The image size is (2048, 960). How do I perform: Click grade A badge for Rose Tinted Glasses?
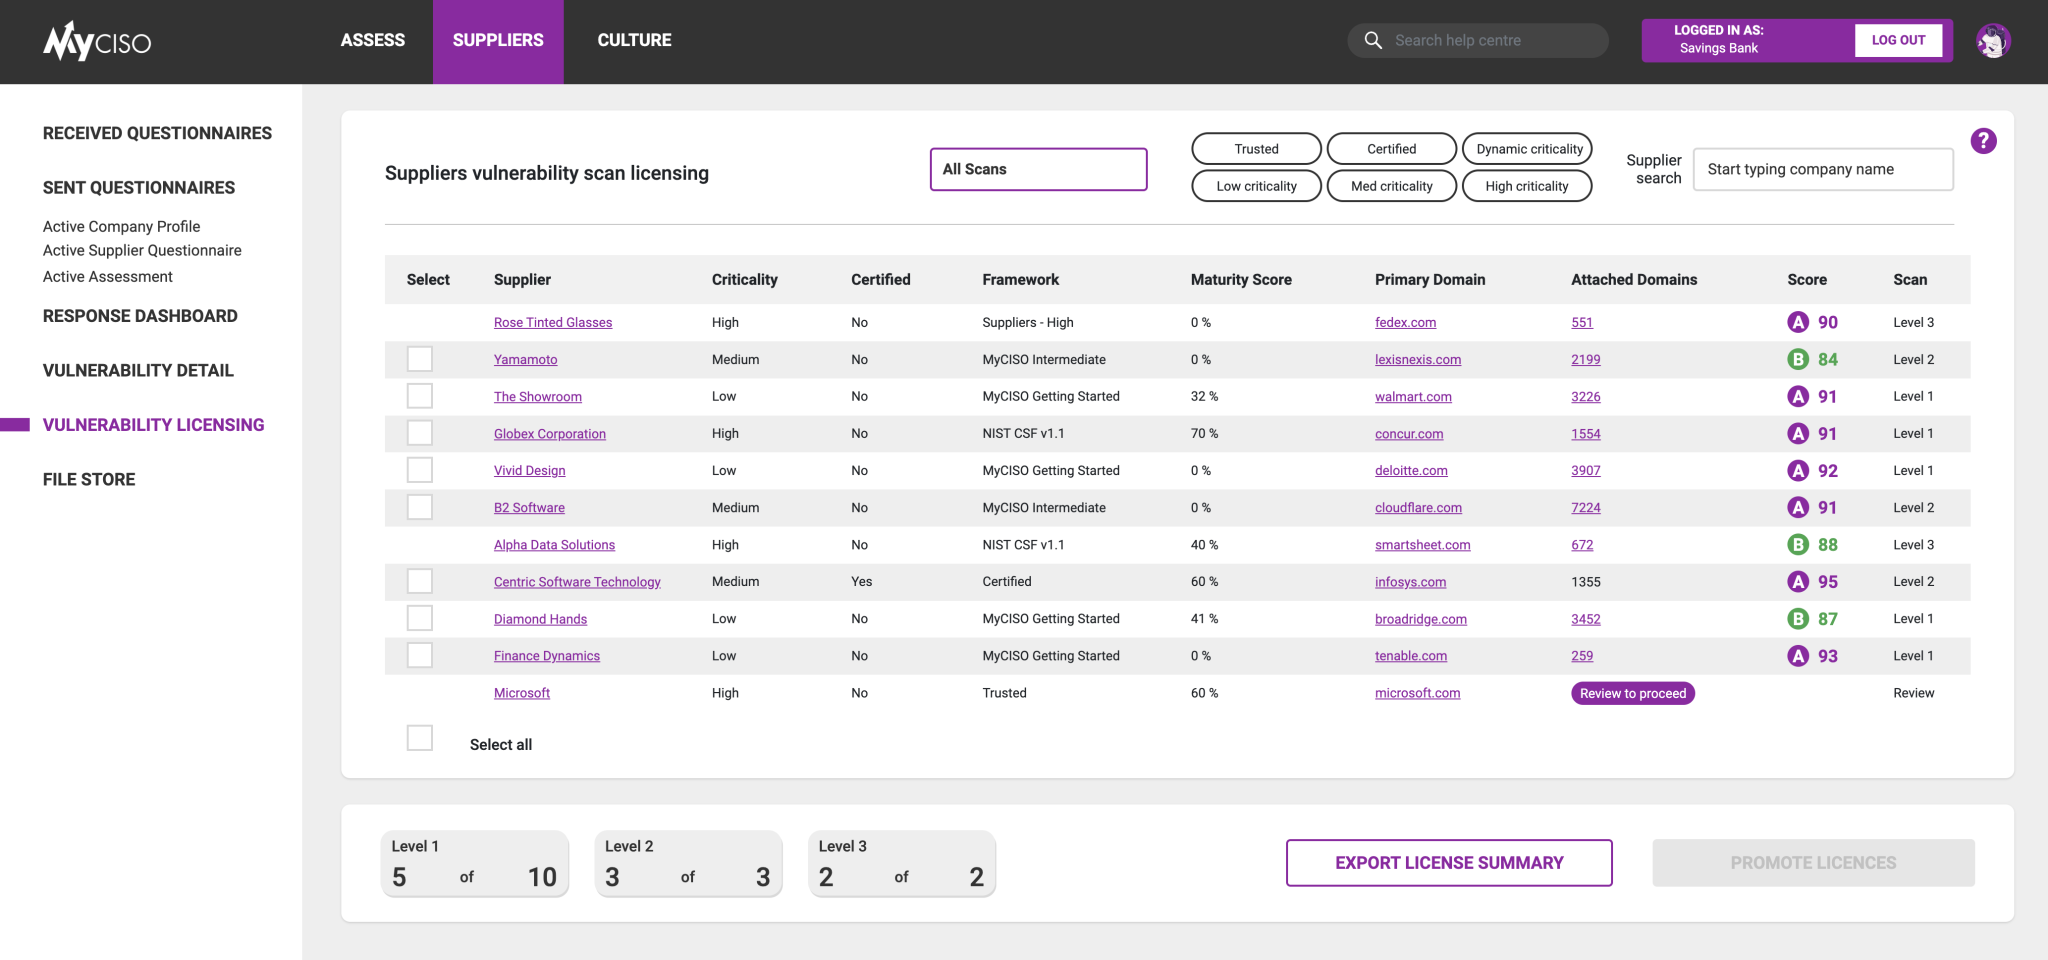coord(1797,322)
